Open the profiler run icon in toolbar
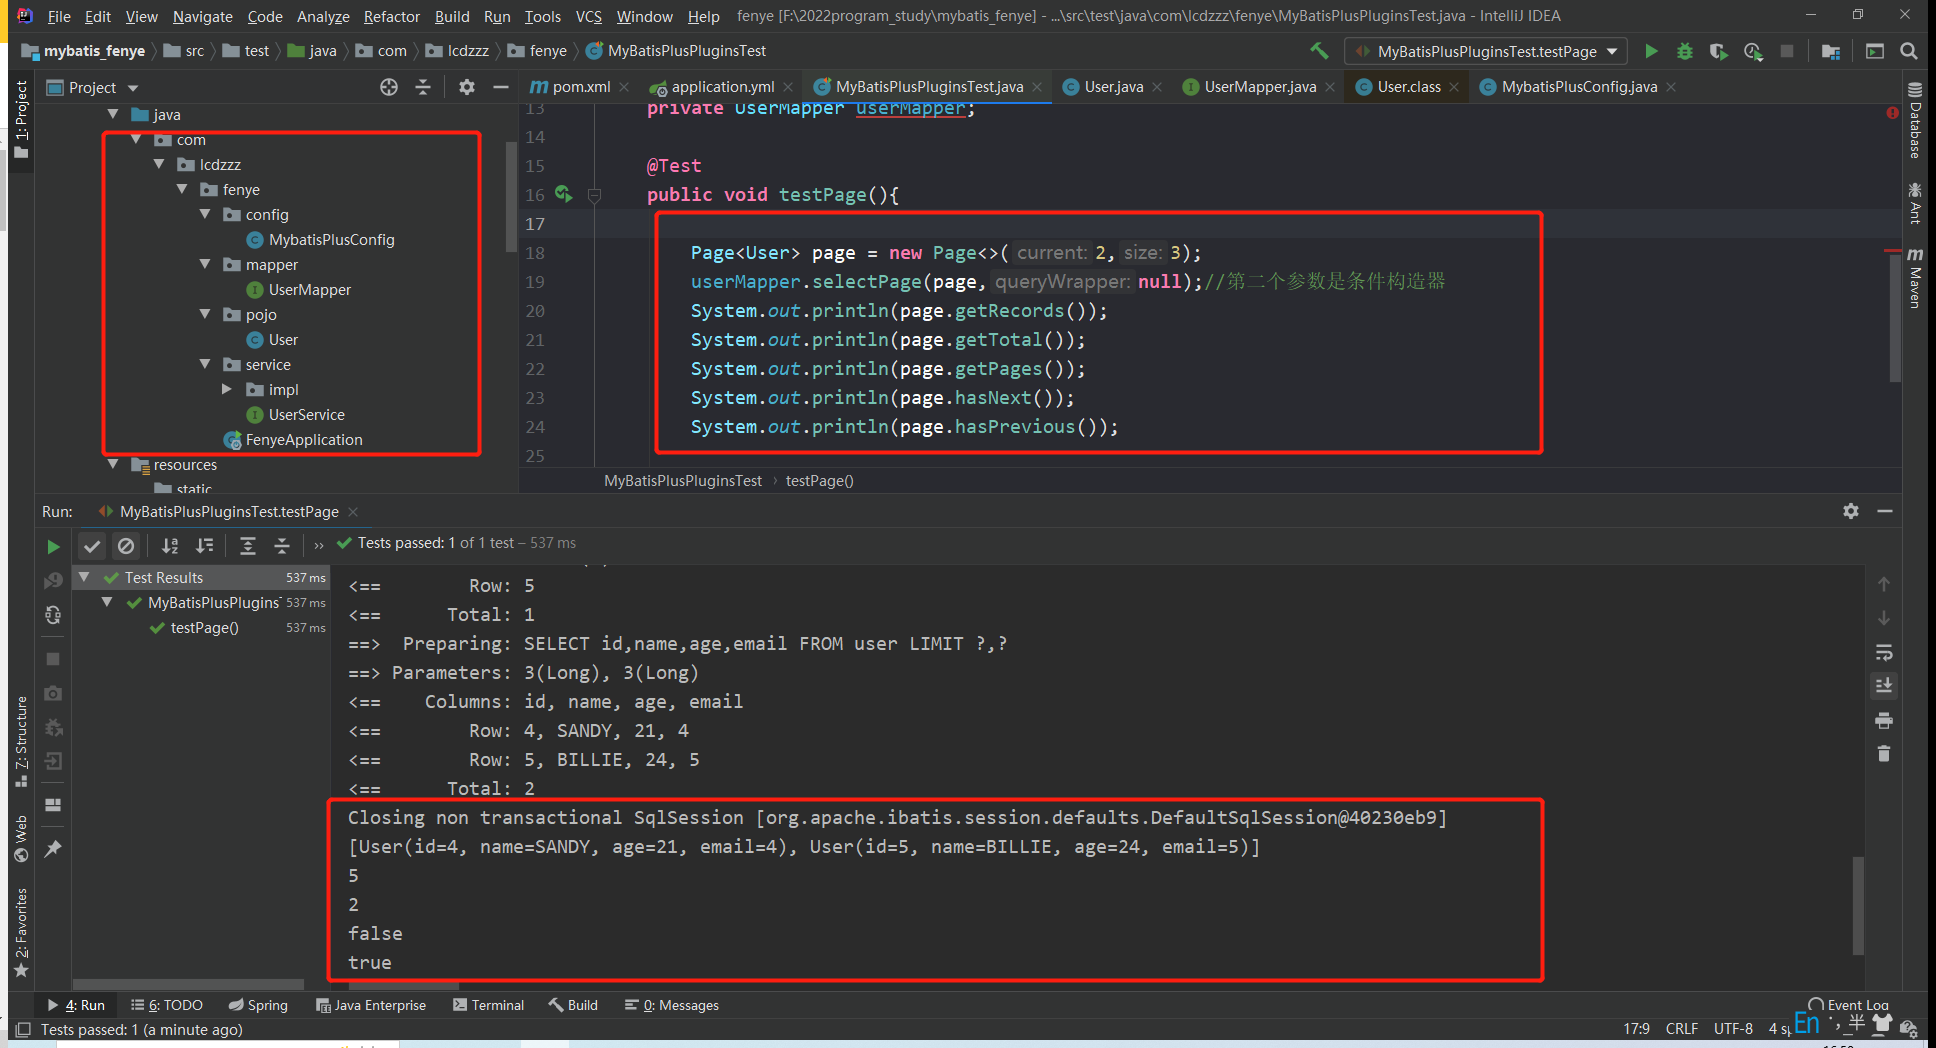 (x=1753, y=51)
